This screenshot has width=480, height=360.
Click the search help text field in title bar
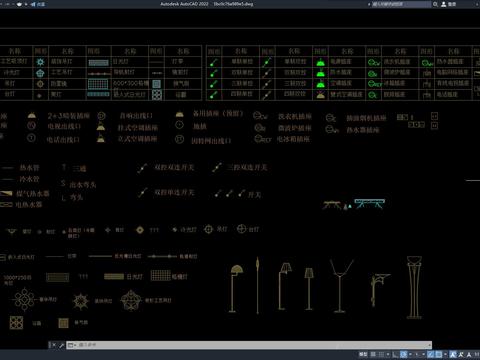click(x=402, y=4)
